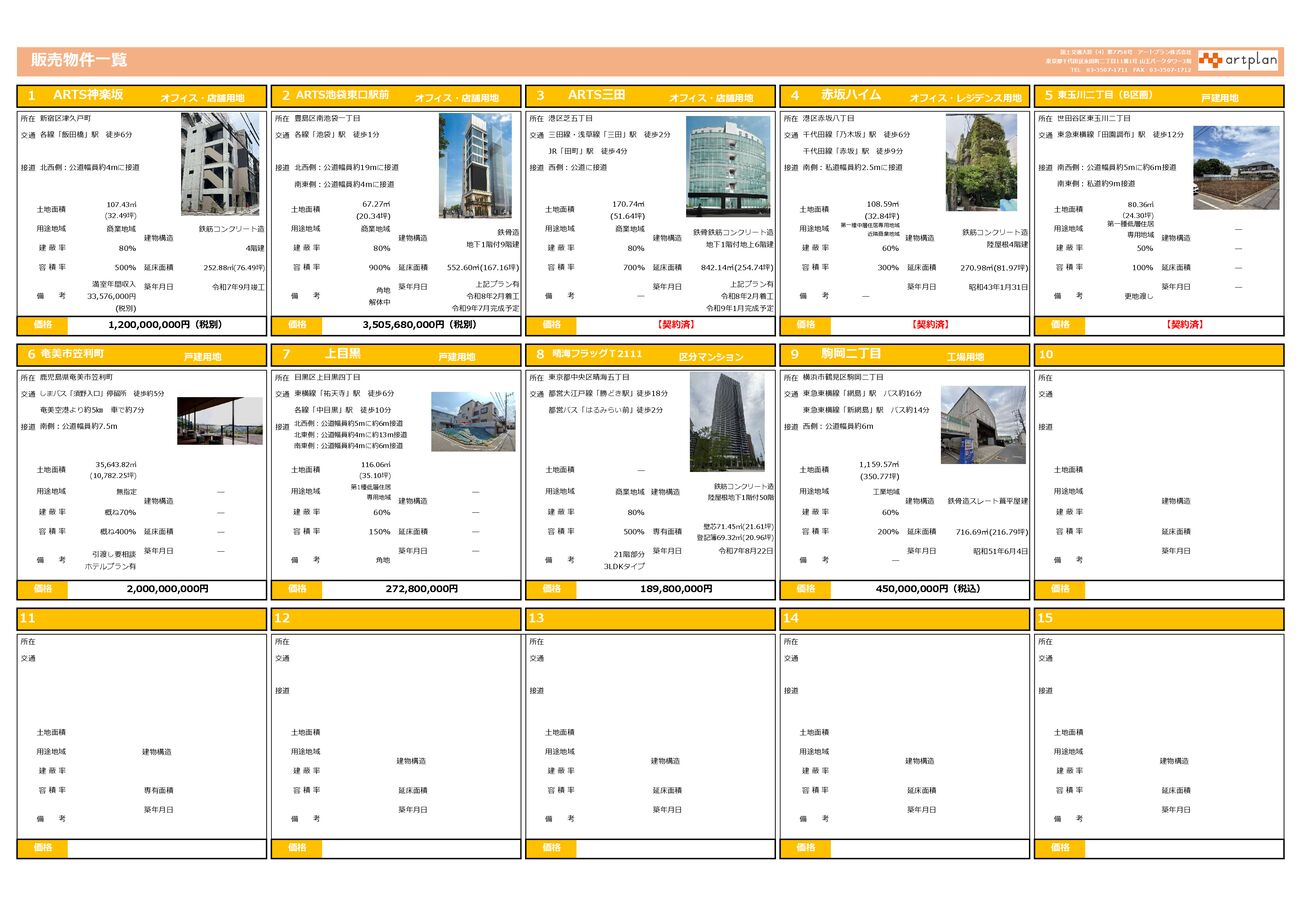Click the artplan logo
1300x919 pixels.
tap(1238, 61)
